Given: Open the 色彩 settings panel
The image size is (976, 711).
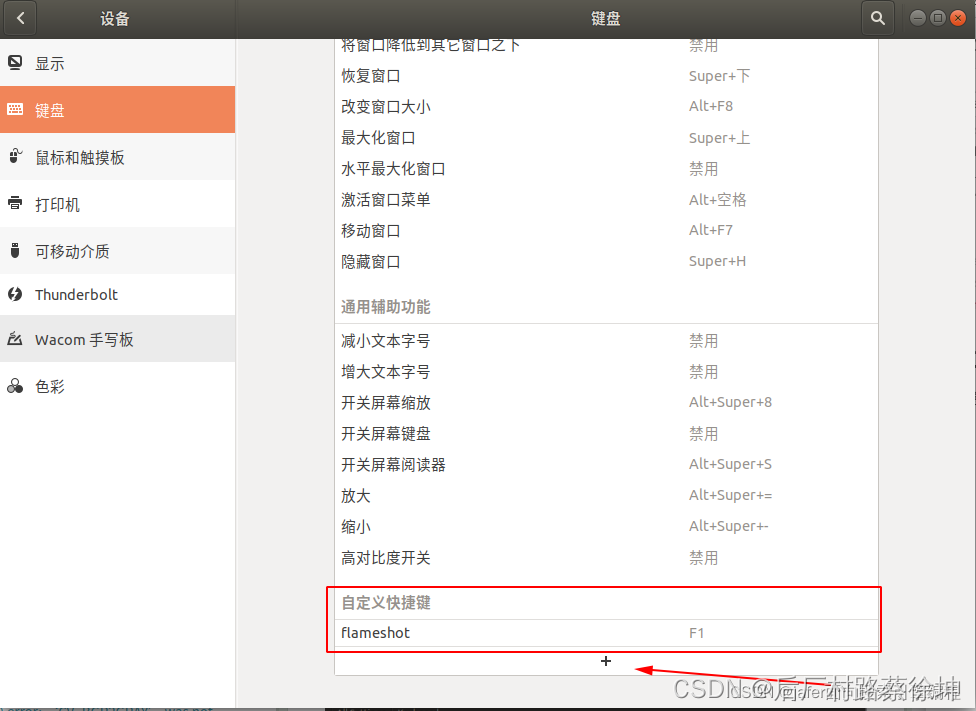Looking at the screenshot, I should (118, 386).
